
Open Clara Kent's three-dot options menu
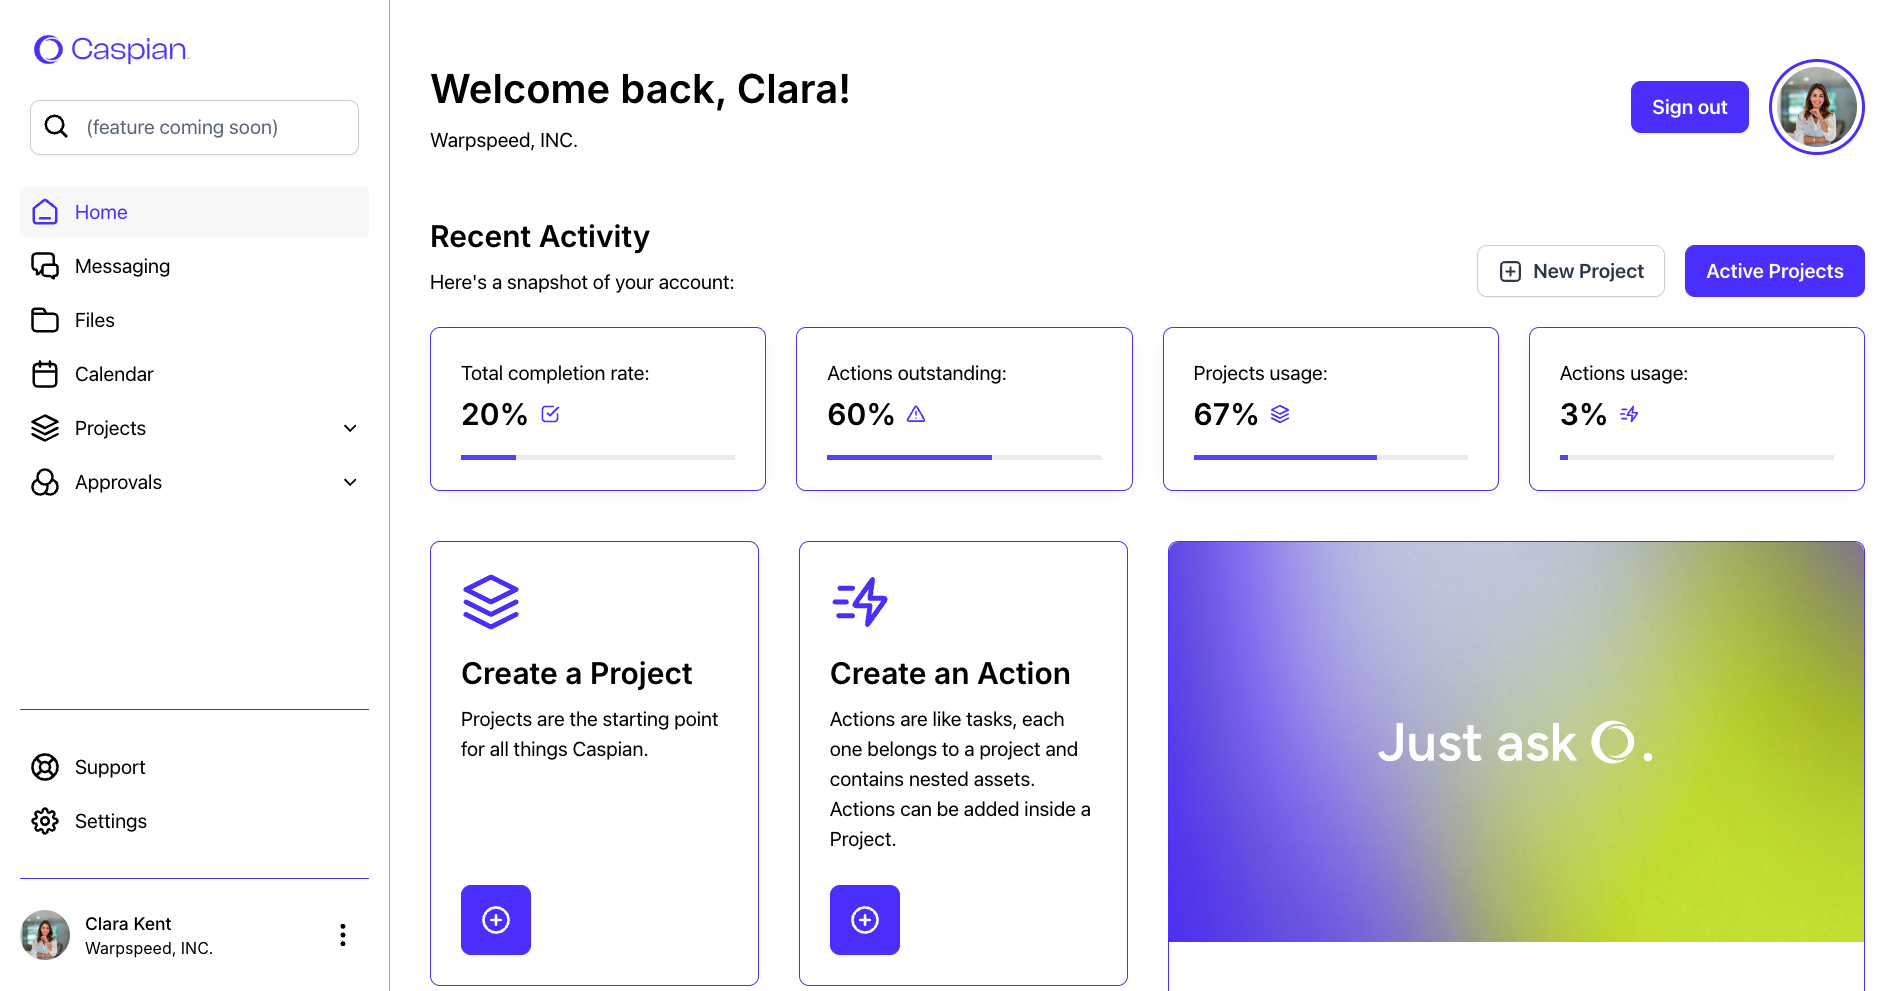[343, 935]
